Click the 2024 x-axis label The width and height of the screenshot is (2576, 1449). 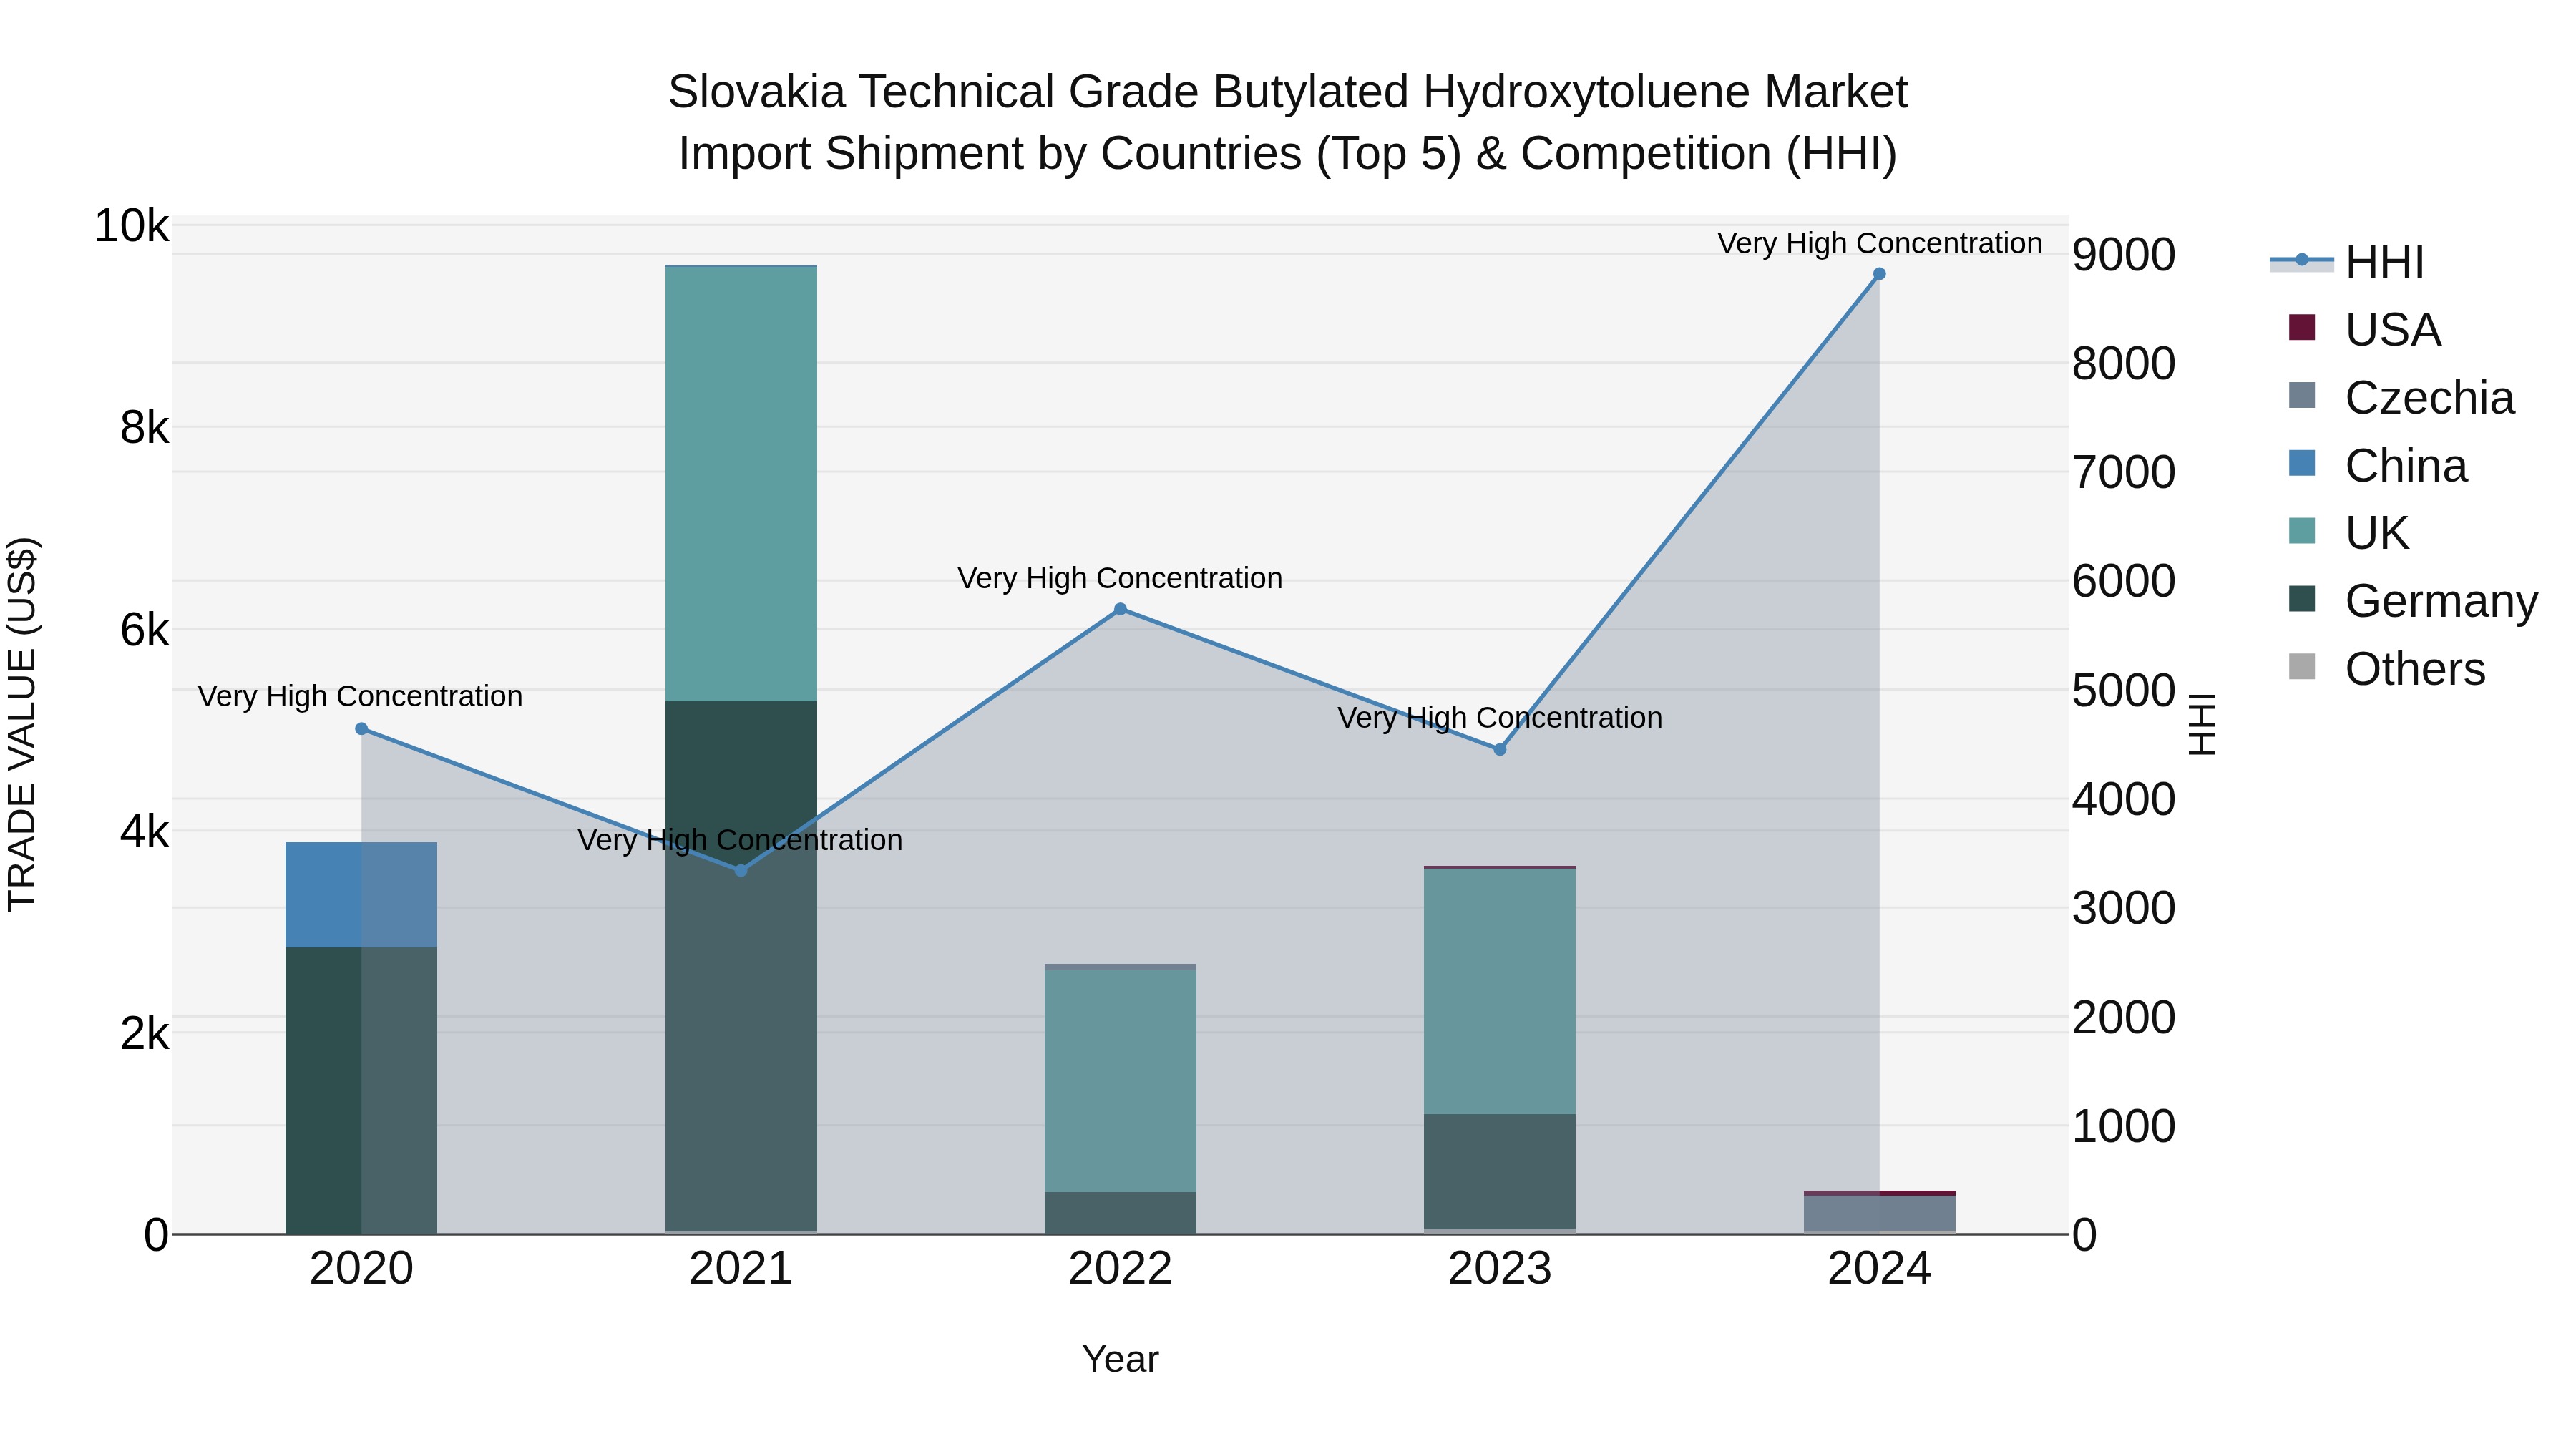(x=1879, y=1269)
